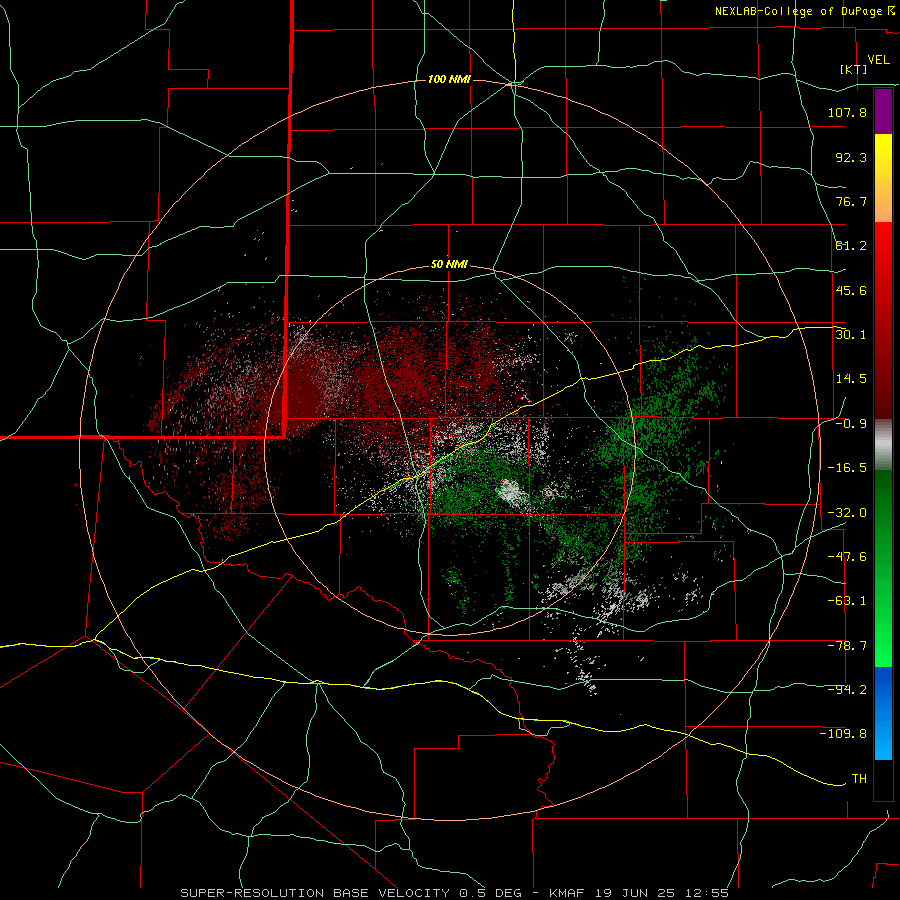Click the -0.9 legend value
The width and height of the screenshot is (900, 900).
(851, 424)
